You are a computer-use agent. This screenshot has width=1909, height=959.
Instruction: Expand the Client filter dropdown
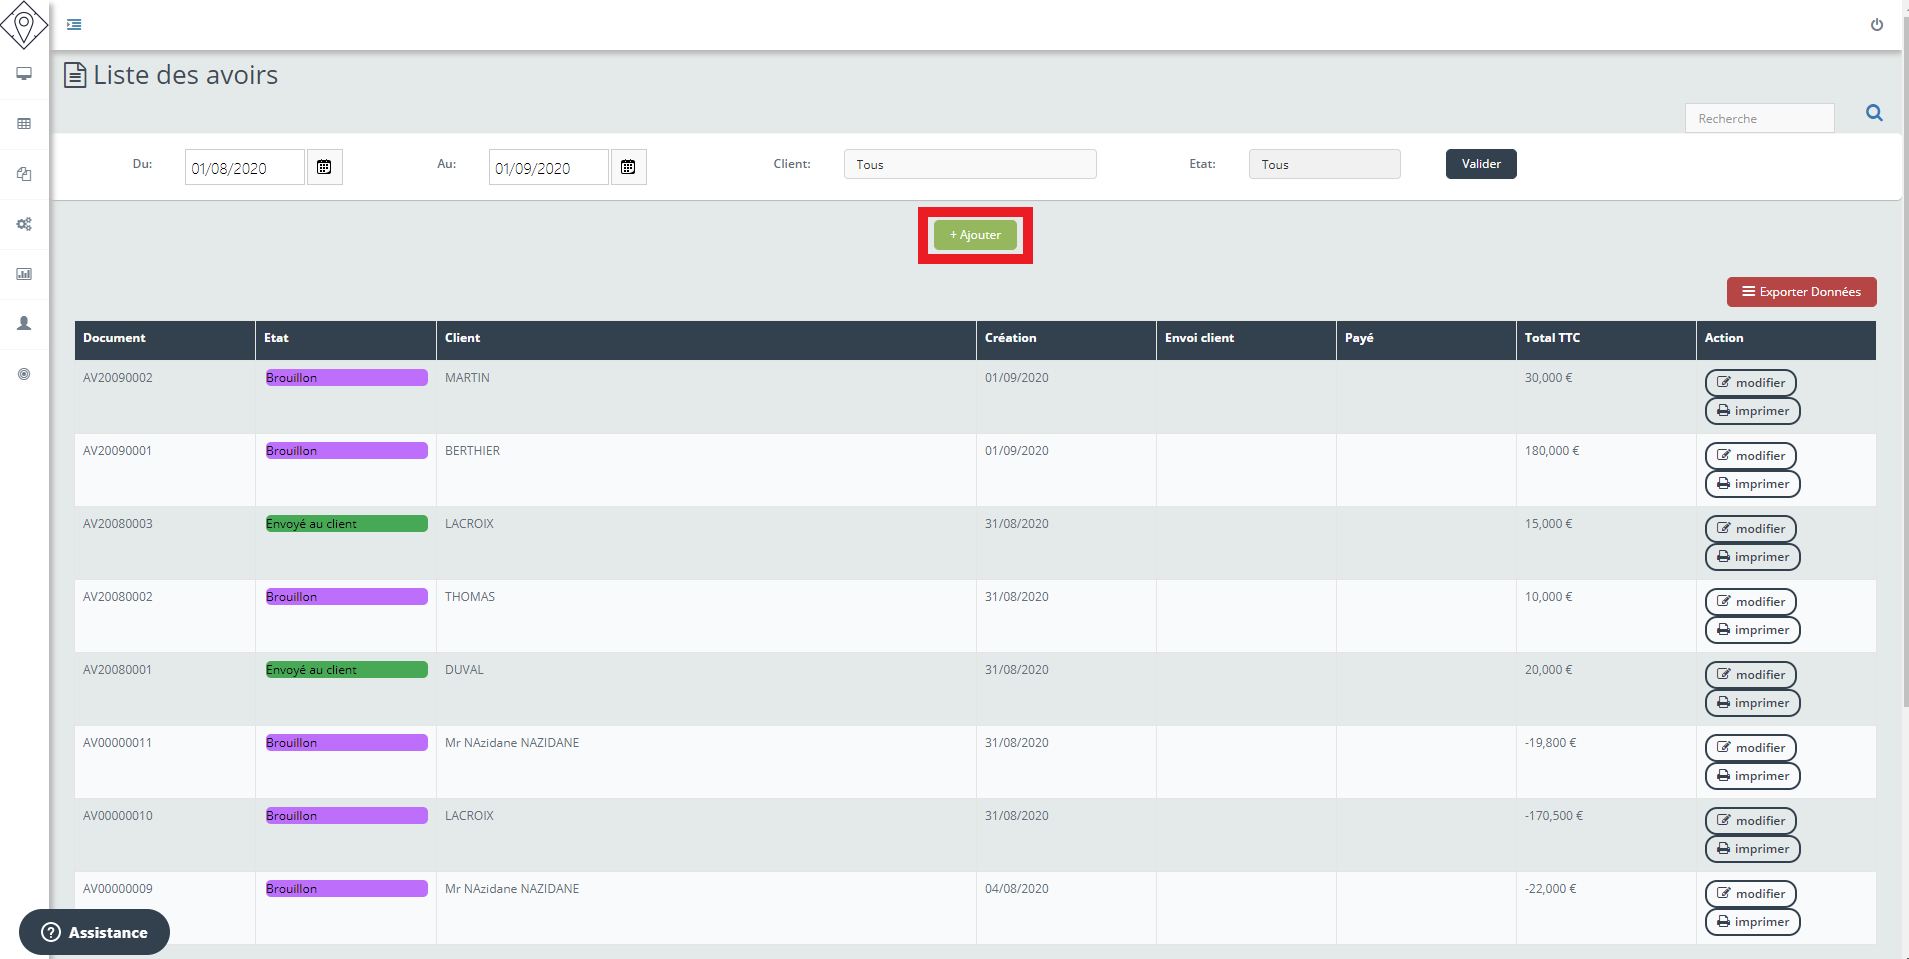969,164
